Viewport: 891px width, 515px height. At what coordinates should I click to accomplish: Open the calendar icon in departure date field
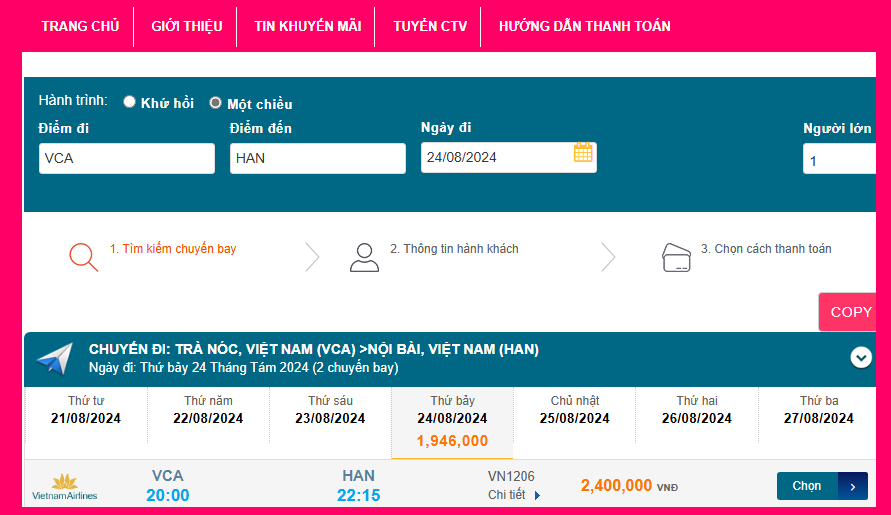tap(583, 153)
